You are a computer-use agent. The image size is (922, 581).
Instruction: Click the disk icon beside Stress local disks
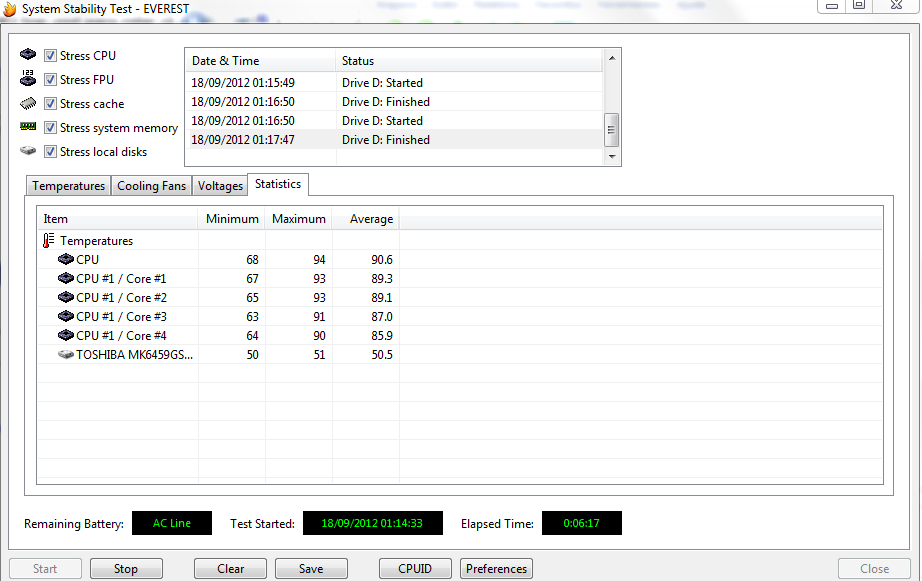(28, 151)
